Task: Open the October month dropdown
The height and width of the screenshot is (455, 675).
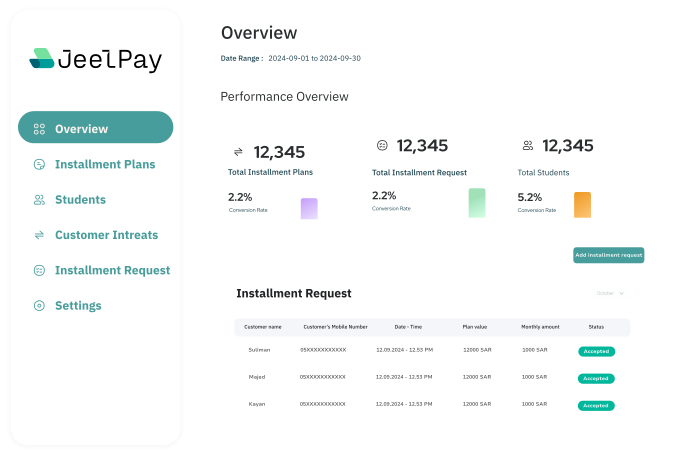Action: (x=610, y=293)
